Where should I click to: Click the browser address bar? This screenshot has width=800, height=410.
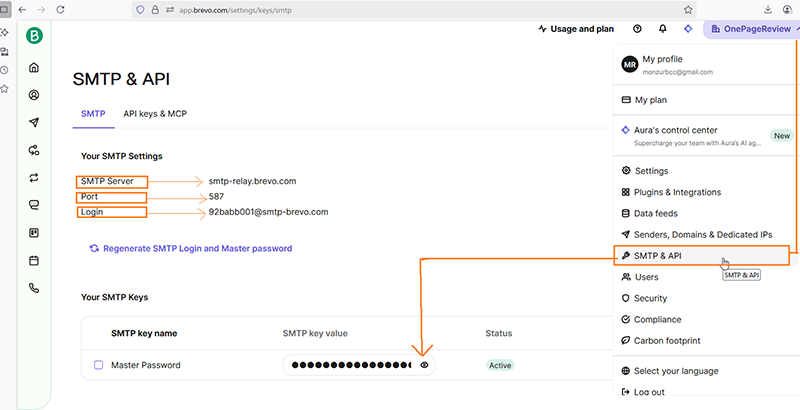(x=400, y=8)
